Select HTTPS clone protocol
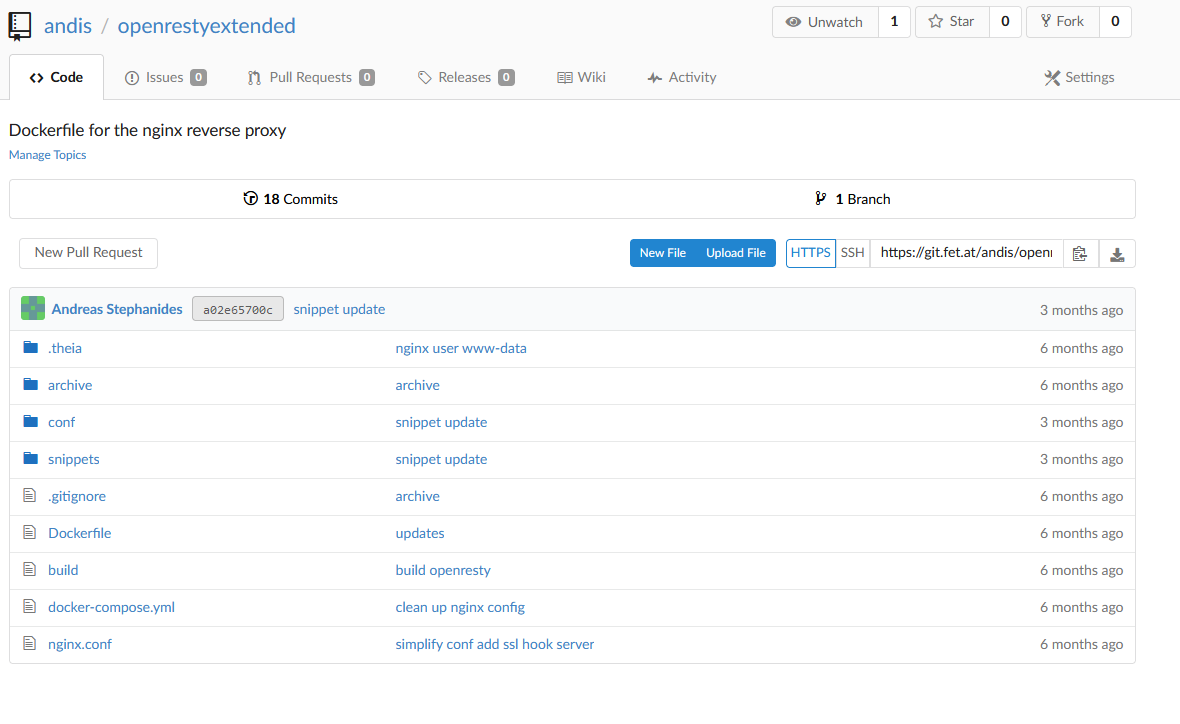 click(810, 253)
